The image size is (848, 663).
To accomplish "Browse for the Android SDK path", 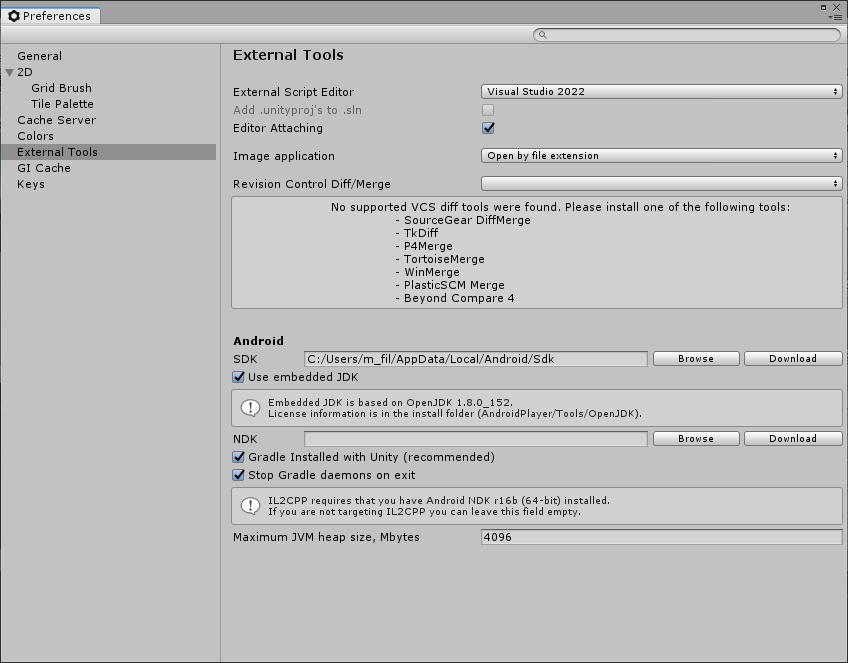I will (696, 359).
